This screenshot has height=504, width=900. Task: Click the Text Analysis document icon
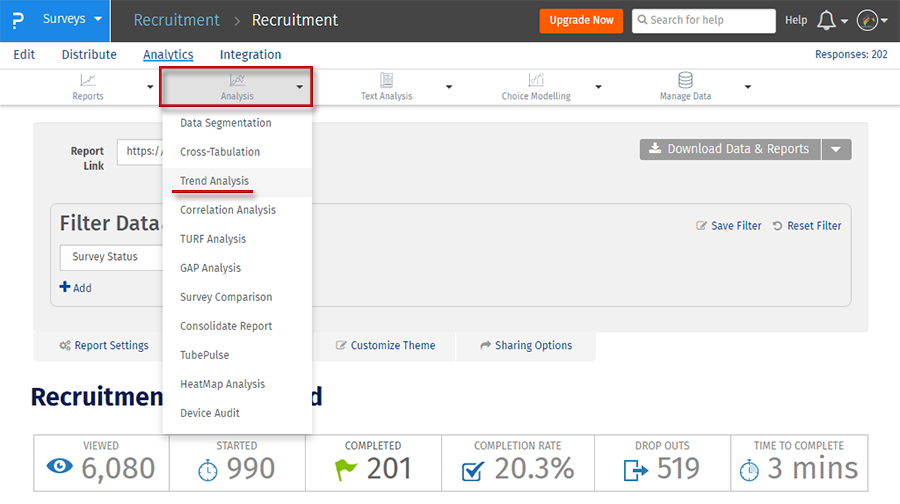[x=386, y=80]
